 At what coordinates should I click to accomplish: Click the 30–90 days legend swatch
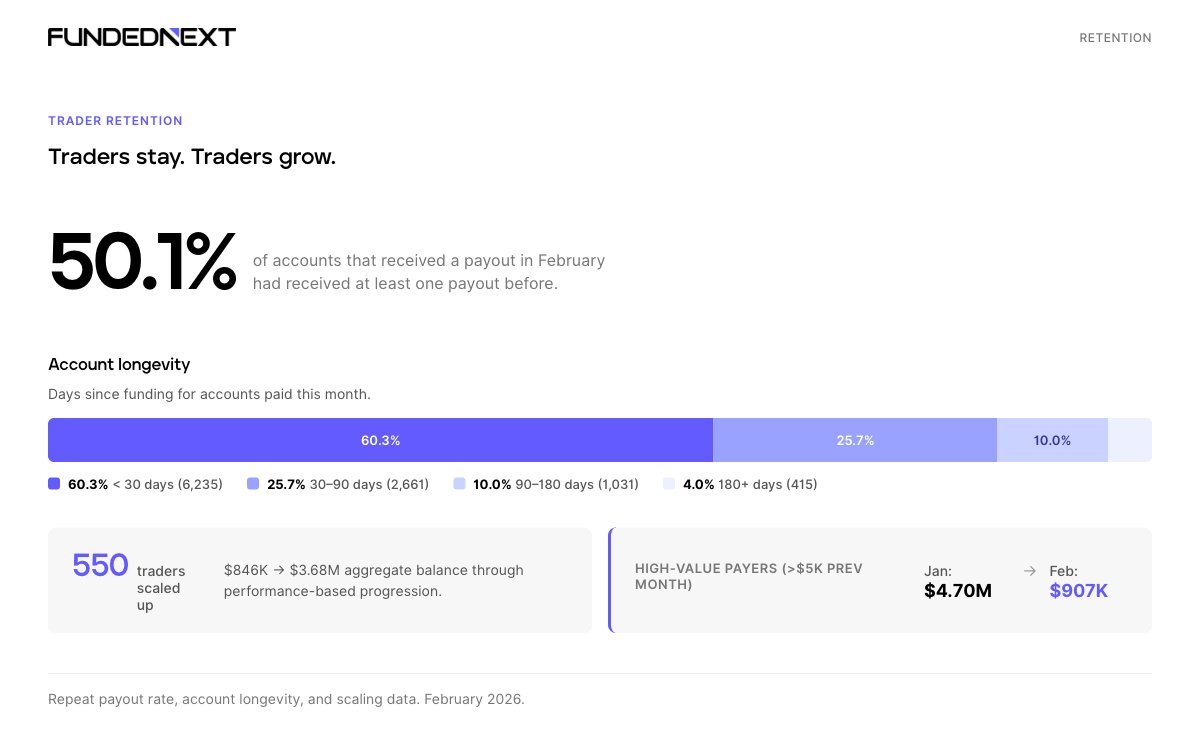[253, 484]
